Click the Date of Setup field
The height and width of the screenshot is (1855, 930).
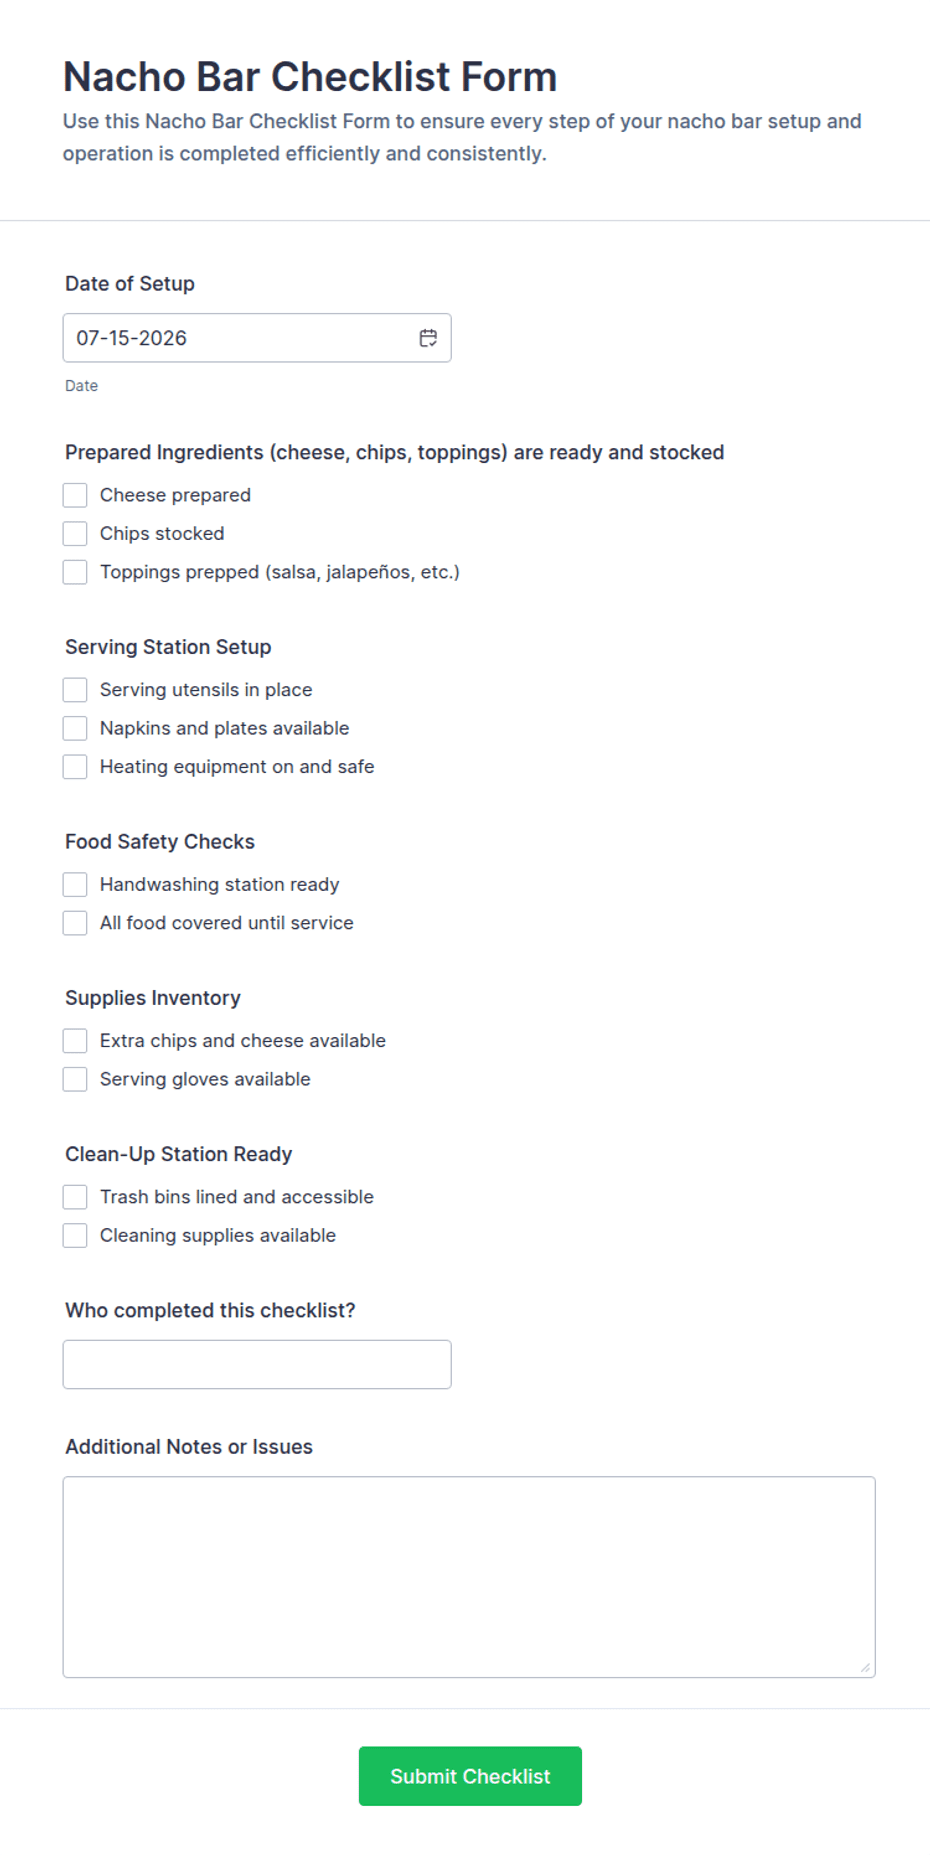coord(257,338)
